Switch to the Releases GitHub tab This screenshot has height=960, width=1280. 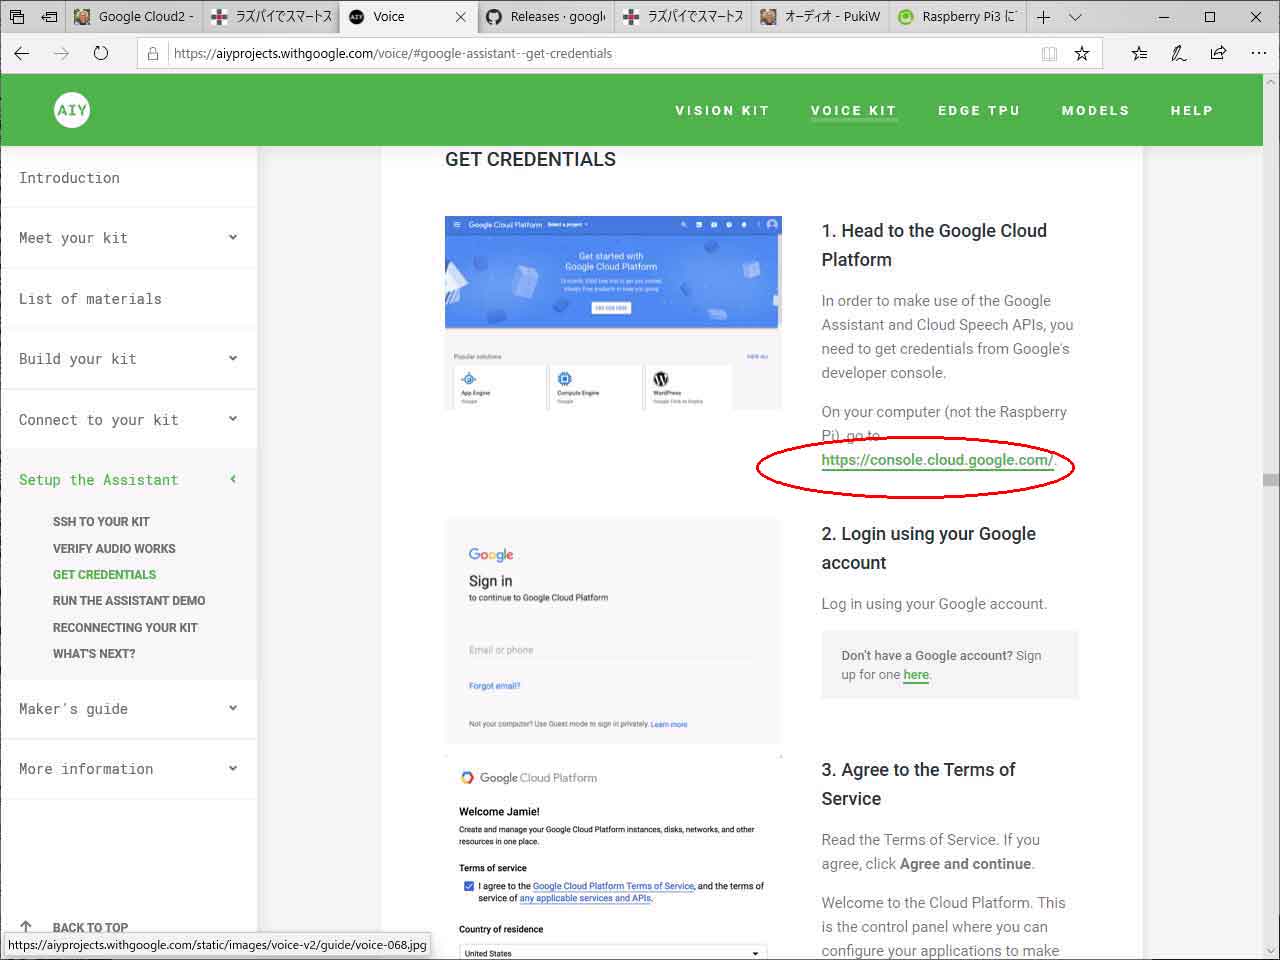click(x=545, y=17)
